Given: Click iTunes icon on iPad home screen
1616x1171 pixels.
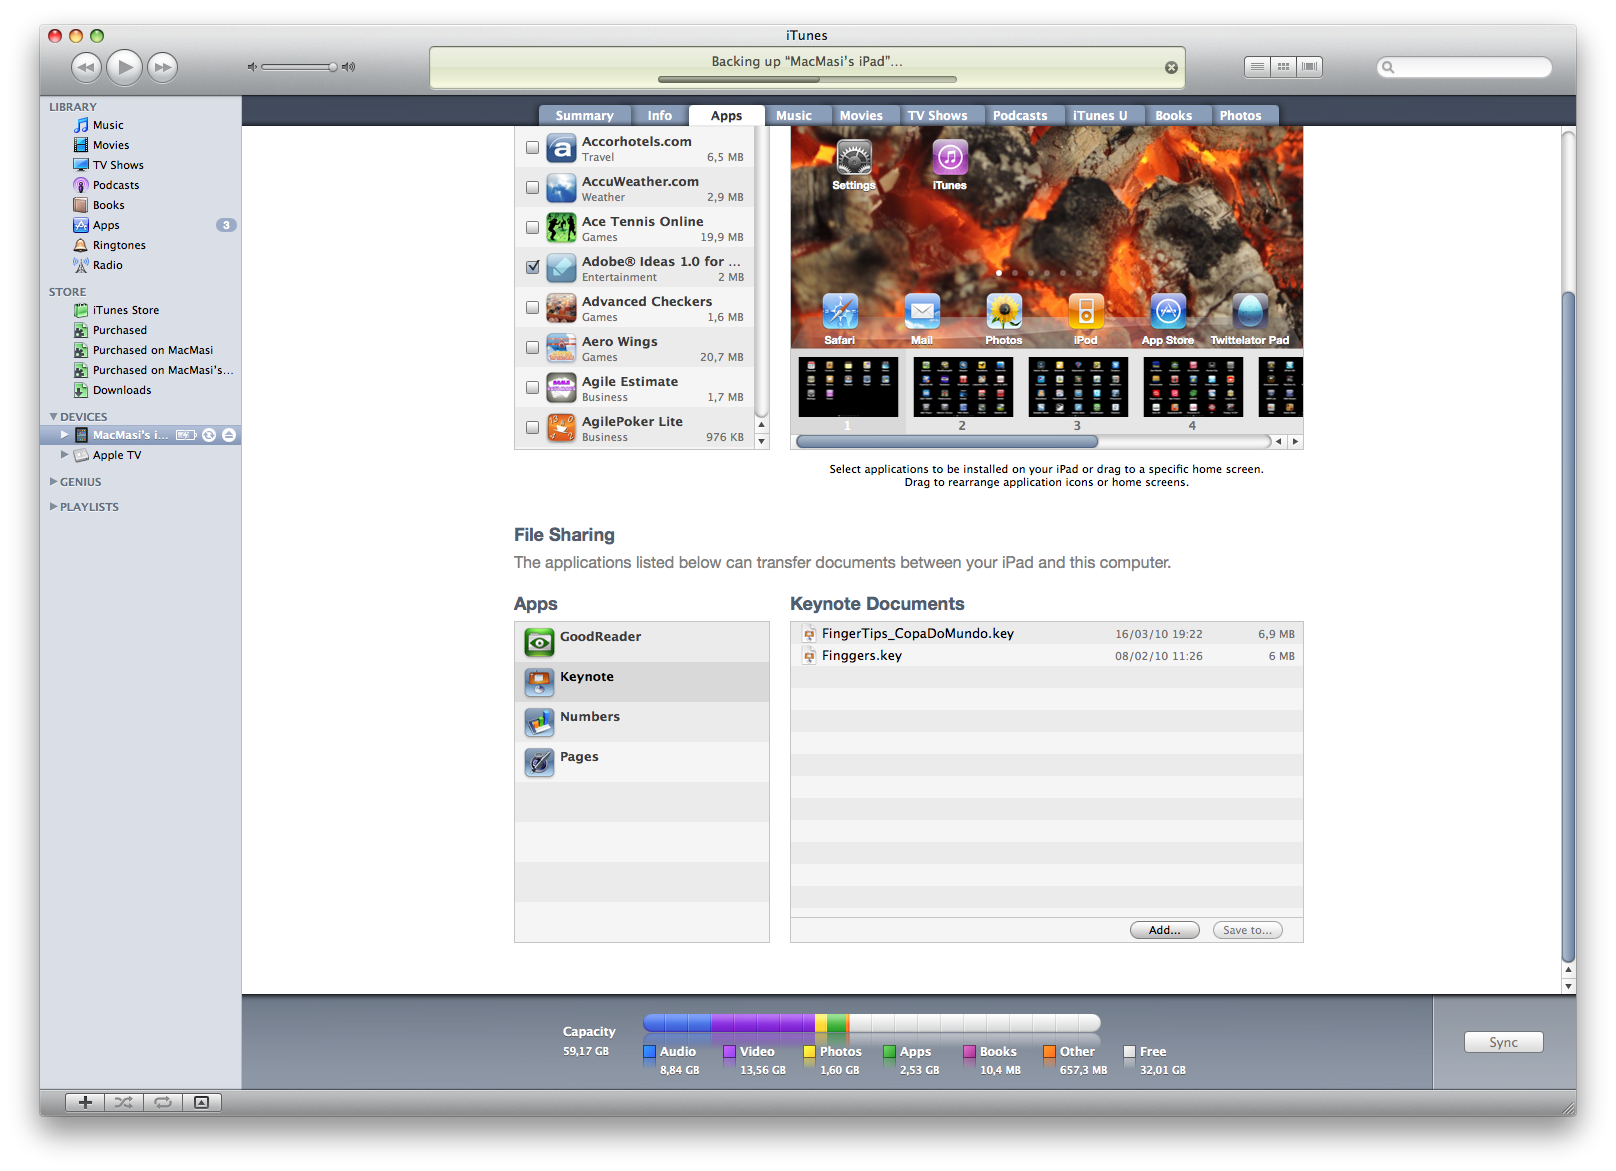Looking at the screenshot, I should [949, 157].
